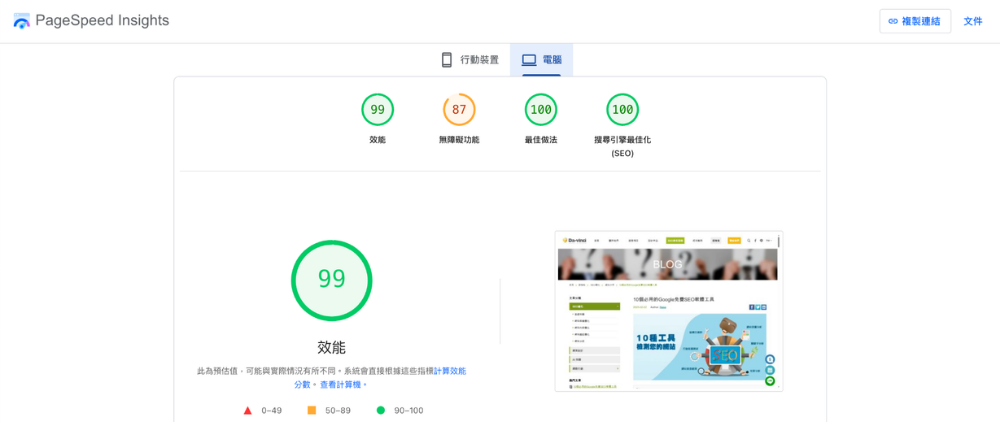Click the website screenshot thumbnail
This screenshot has width=1000, height=422.
pos(669,311)
